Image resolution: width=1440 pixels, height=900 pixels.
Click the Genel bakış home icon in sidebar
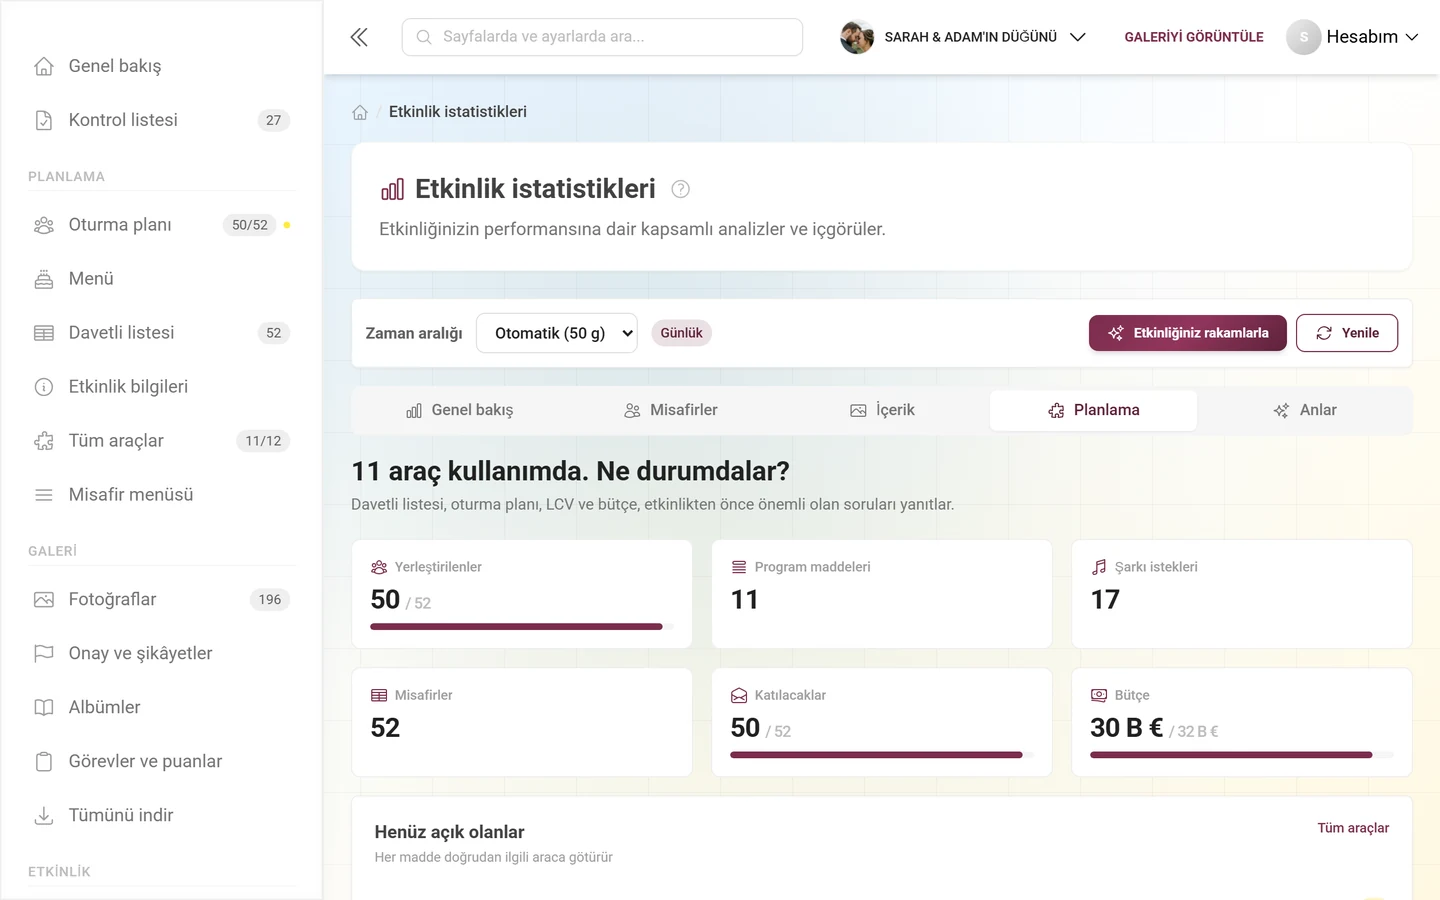(44, 66)
